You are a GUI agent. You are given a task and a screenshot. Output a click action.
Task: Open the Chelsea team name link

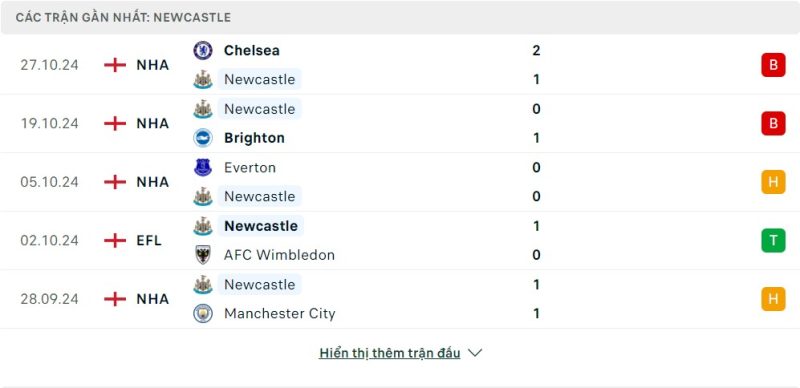coord(252,51)
